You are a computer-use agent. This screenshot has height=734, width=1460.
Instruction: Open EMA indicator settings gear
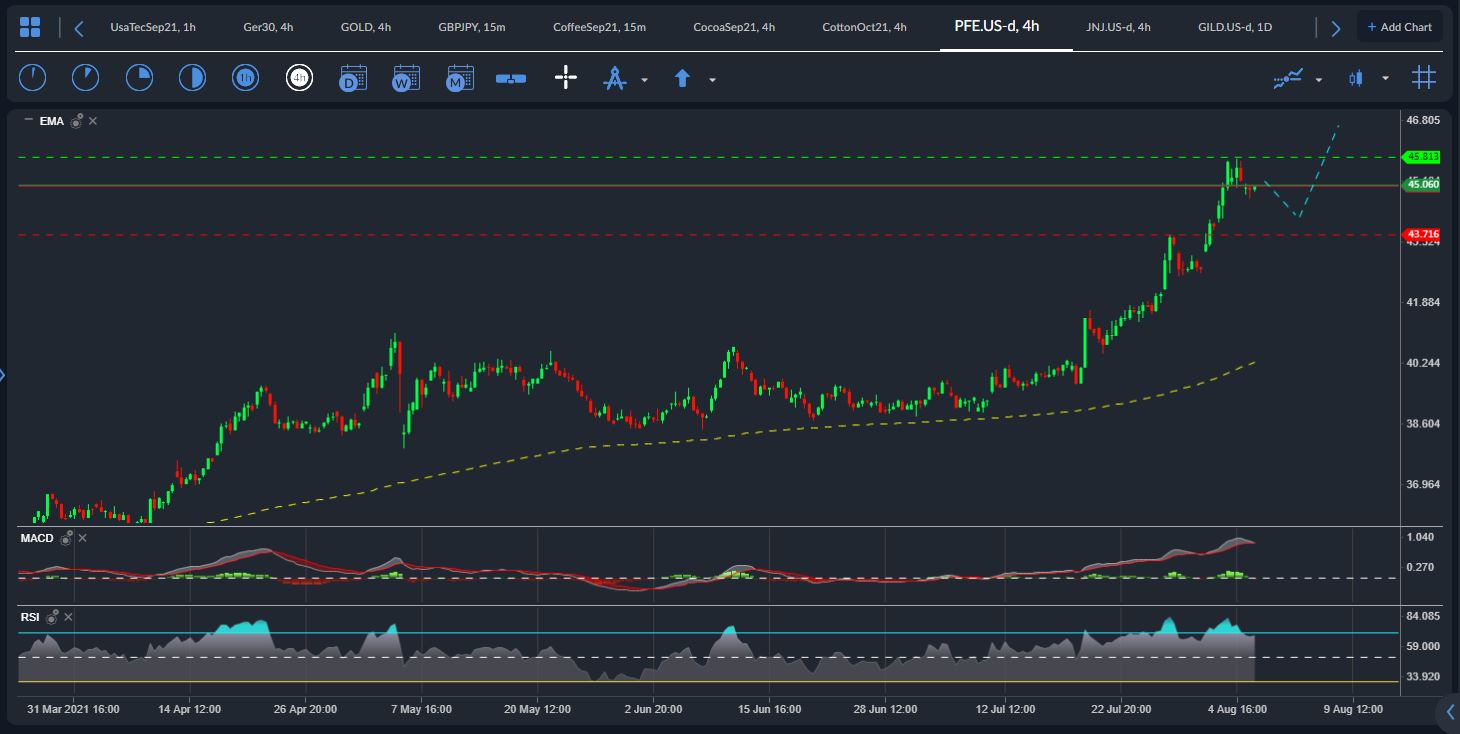[77, 121]
